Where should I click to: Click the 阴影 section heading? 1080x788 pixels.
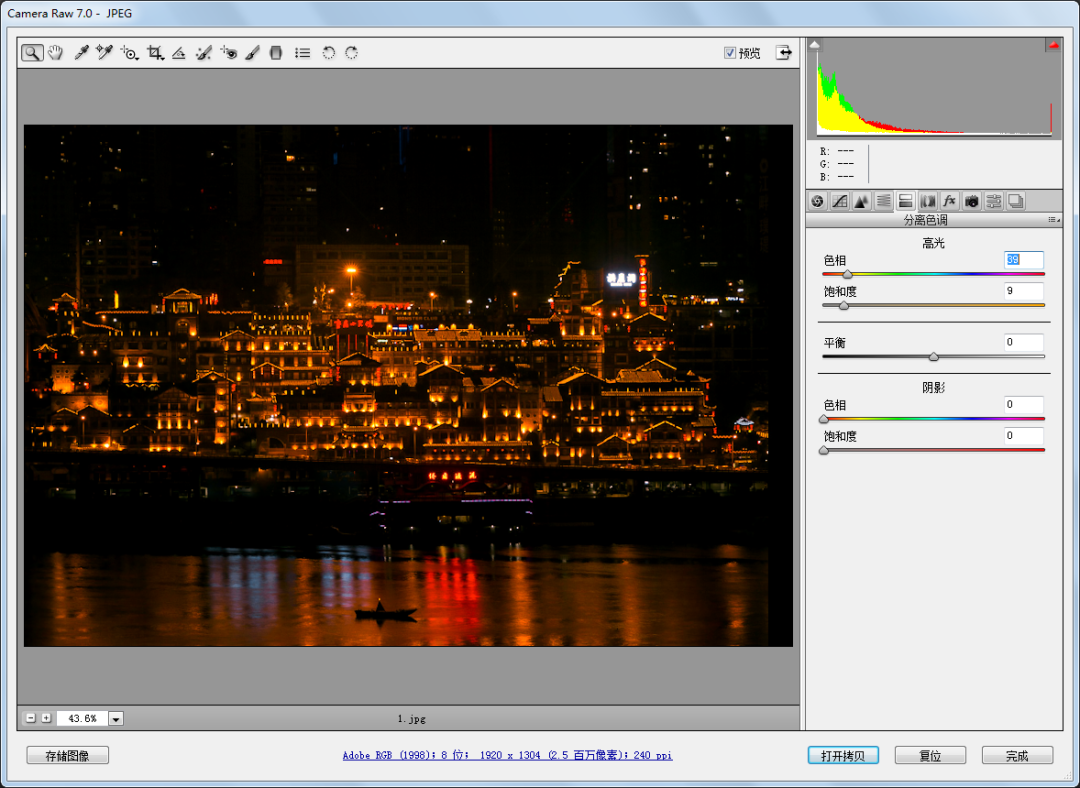click(933, 387)
